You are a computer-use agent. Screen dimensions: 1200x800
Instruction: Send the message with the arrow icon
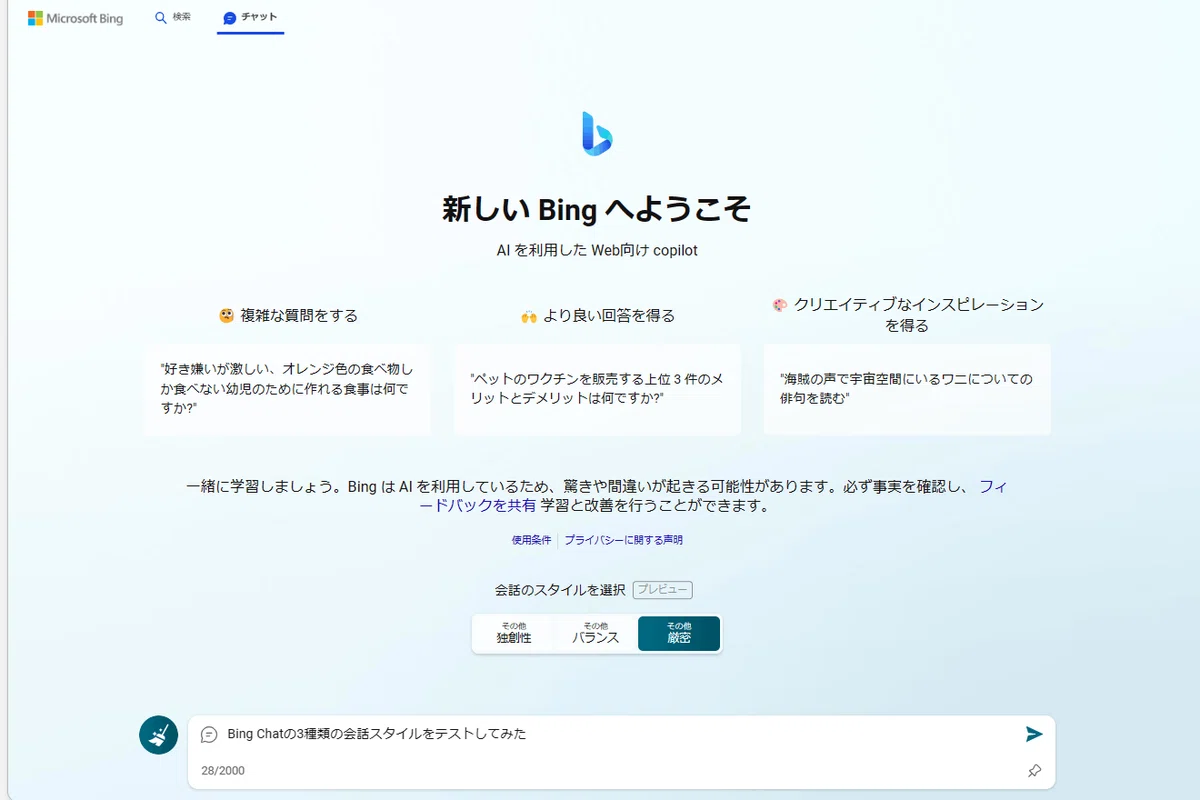tap(1034, 734)
